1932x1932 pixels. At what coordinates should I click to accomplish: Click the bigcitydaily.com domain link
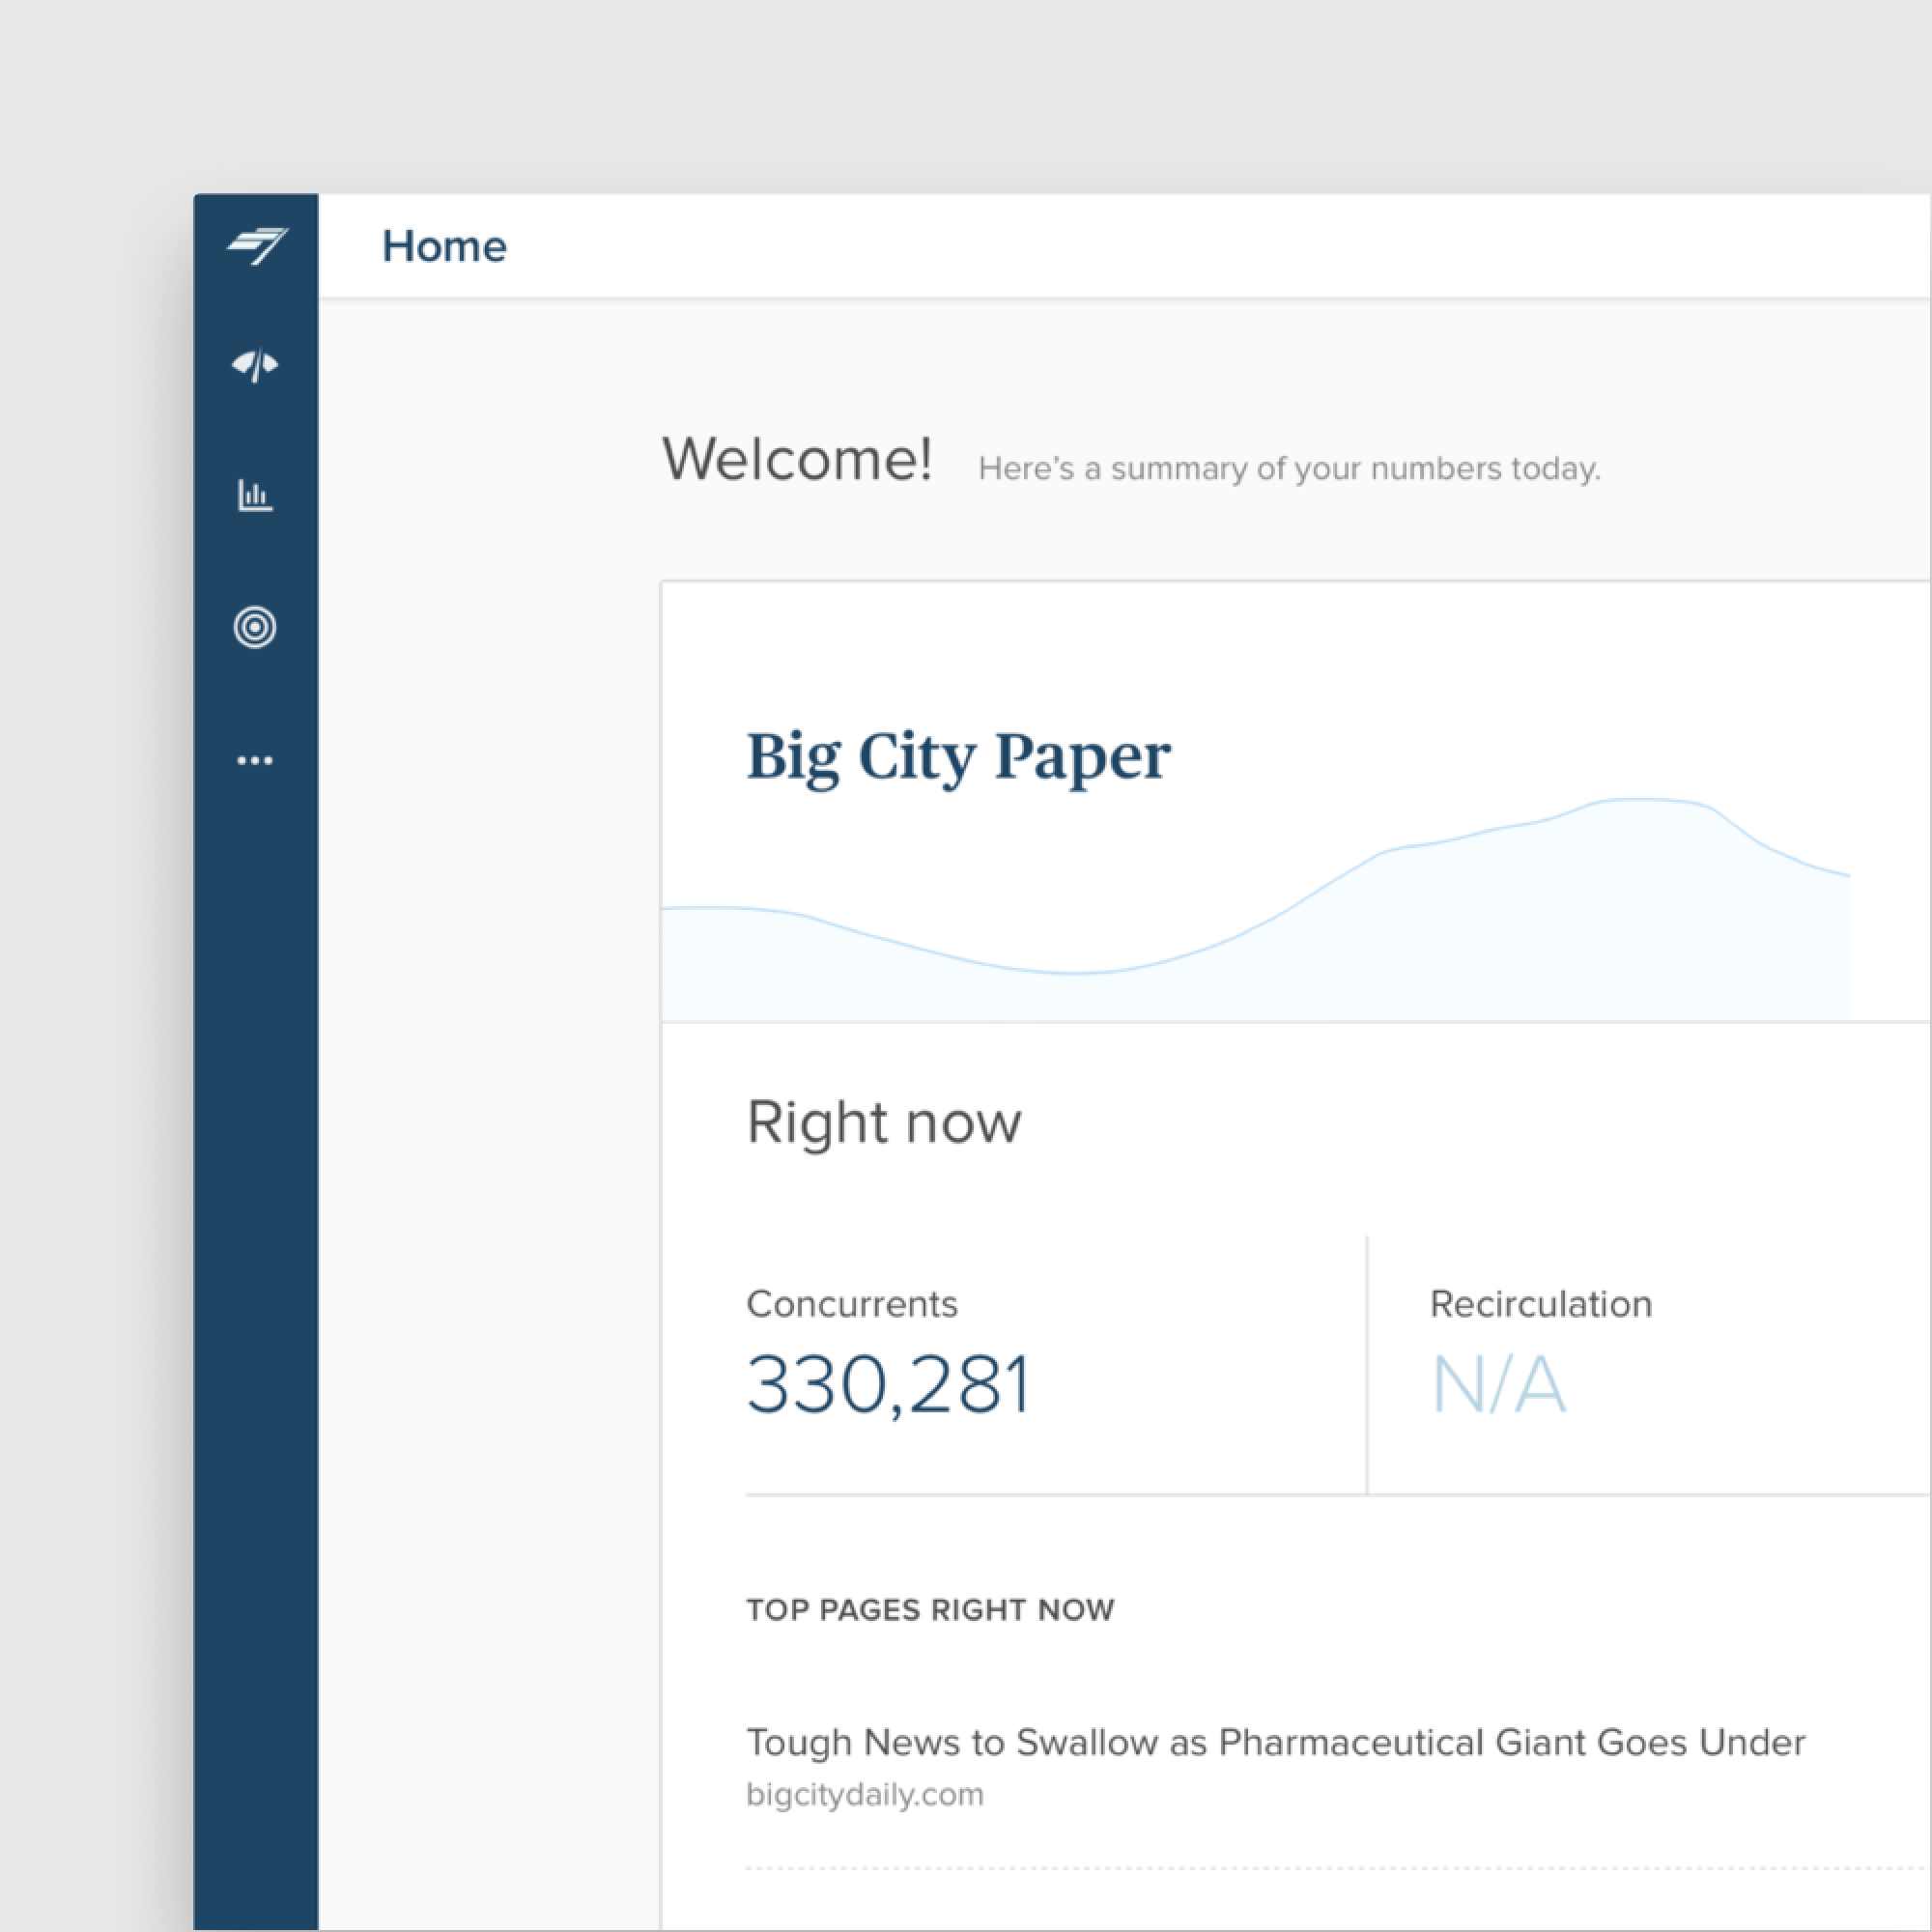pos(864,1793)
